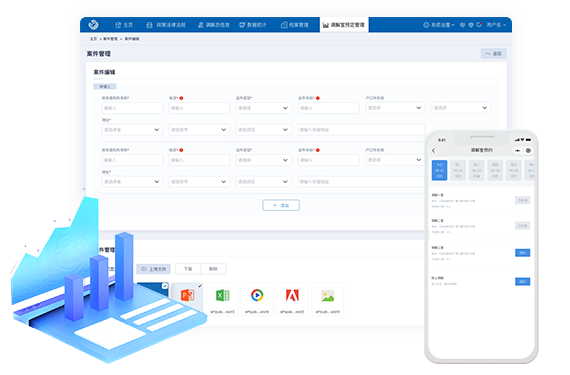Click the app logo in top navigation bar
This screenshot has width=570, height=375.
click(93, 25)
